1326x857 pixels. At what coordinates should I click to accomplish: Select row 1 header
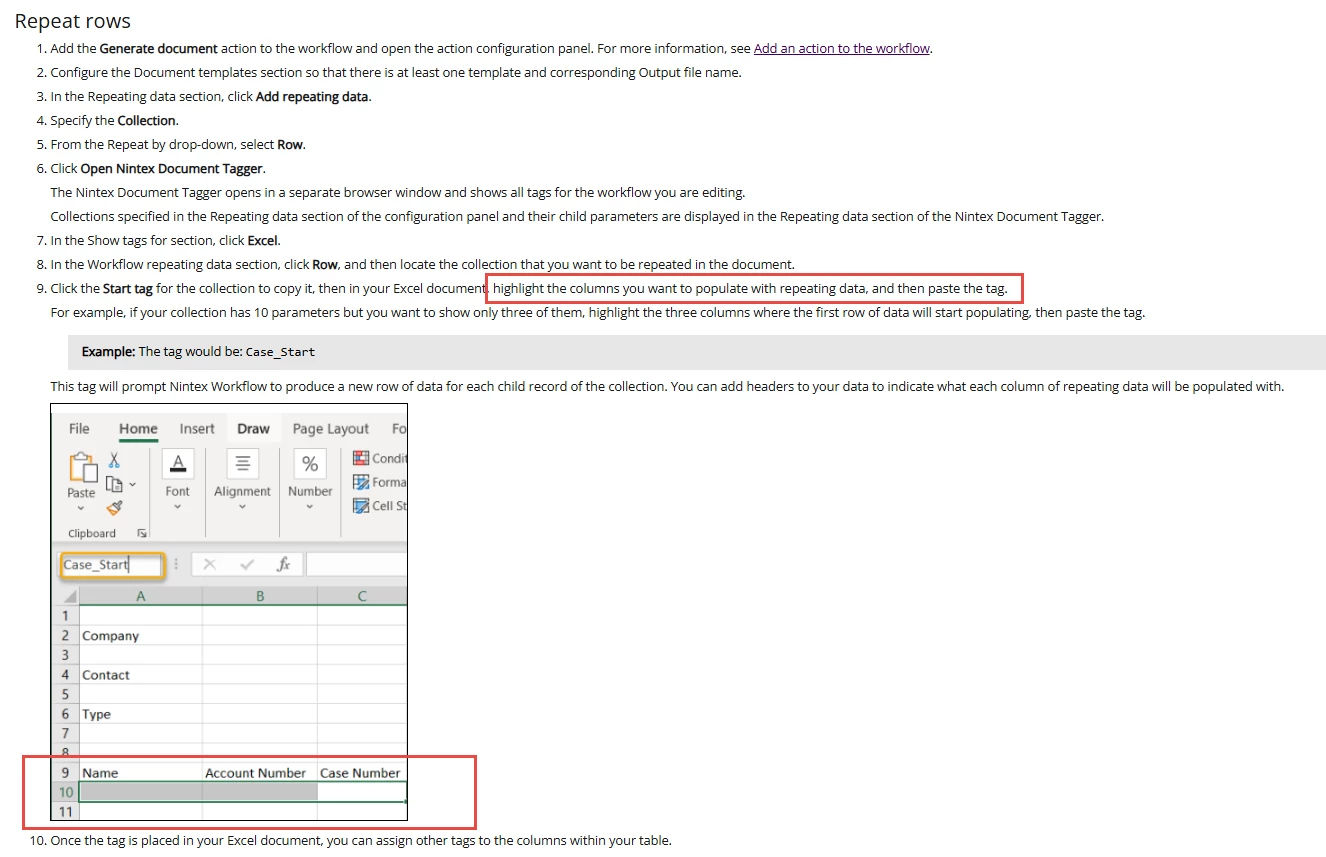[x=66, y=616]
